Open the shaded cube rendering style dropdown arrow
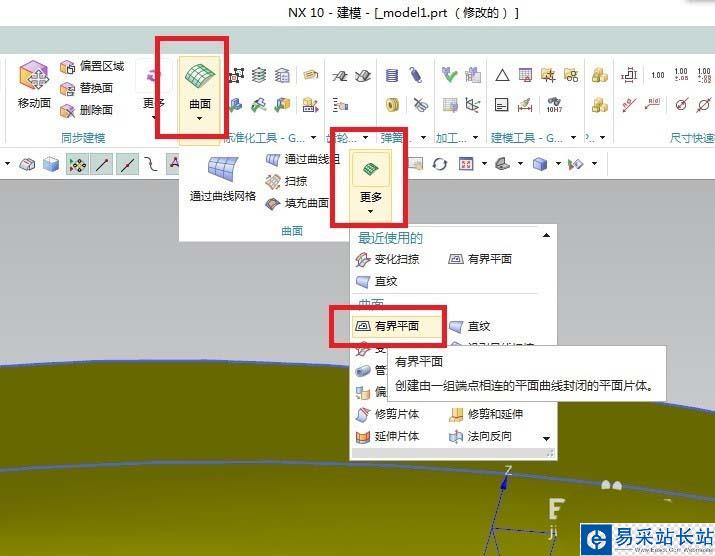Image resolution: width=715 pixels, height=556 pixels. (558, 164)
